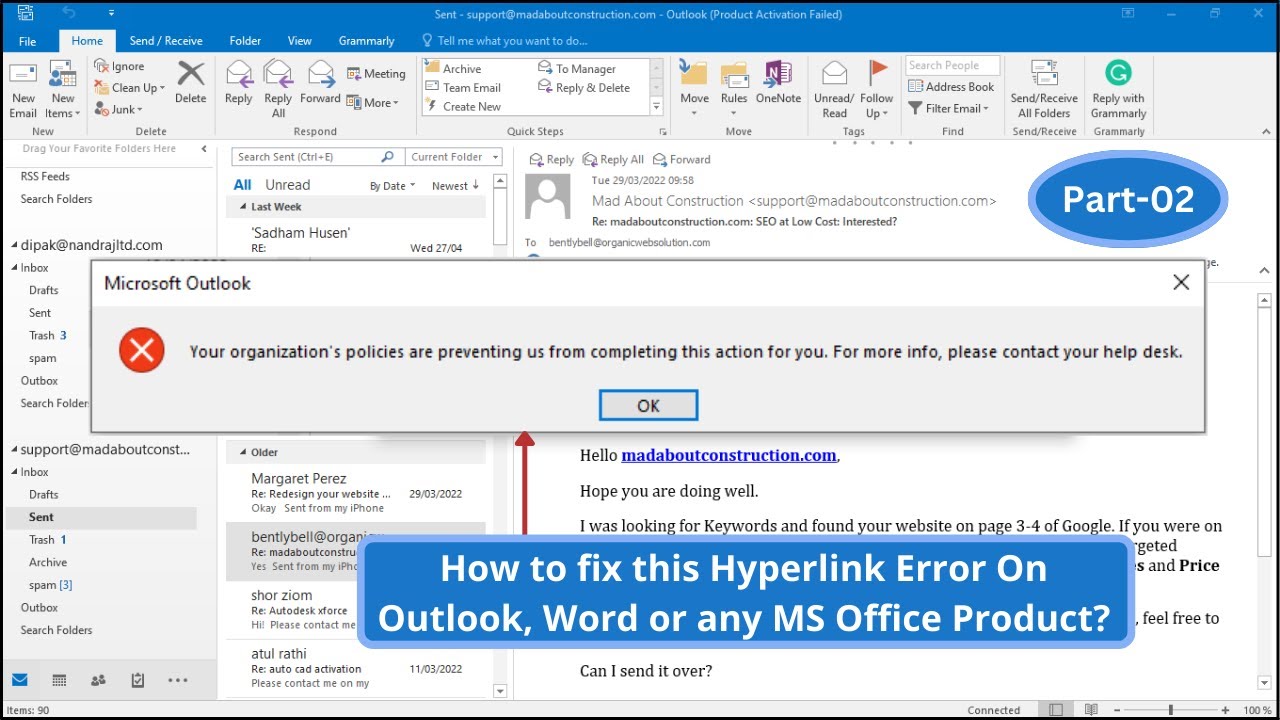Click the Meeting reply icon

click(354, 73)
